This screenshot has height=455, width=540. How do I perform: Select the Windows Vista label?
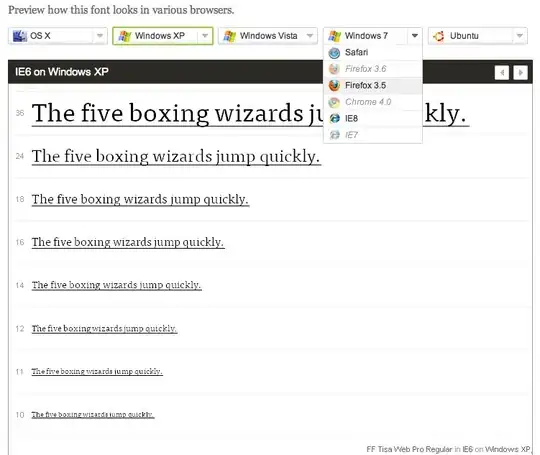[269, 36]
